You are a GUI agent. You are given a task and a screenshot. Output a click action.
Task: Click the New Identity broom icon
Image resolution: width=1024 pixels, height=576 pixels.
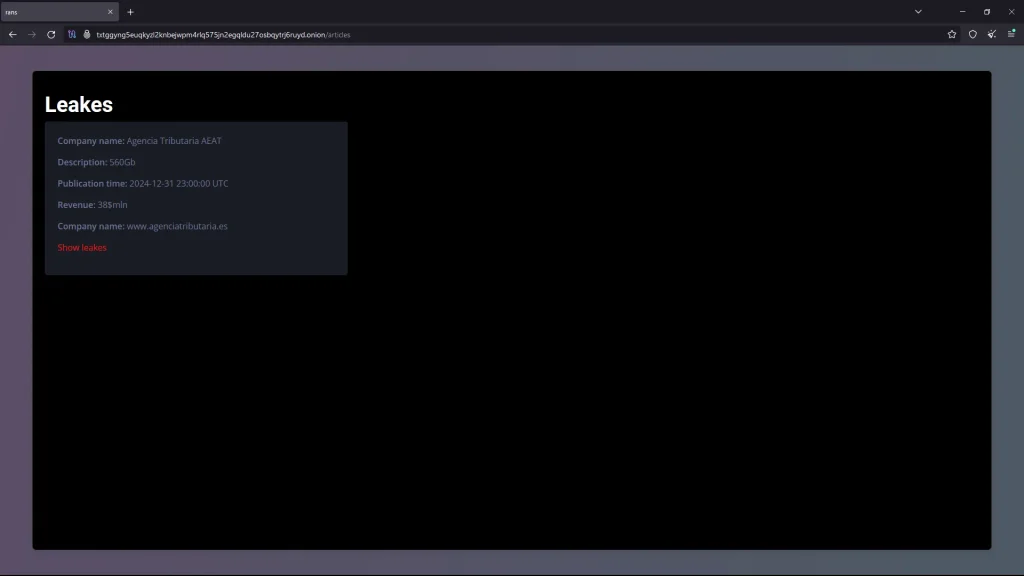pos(992,34)
